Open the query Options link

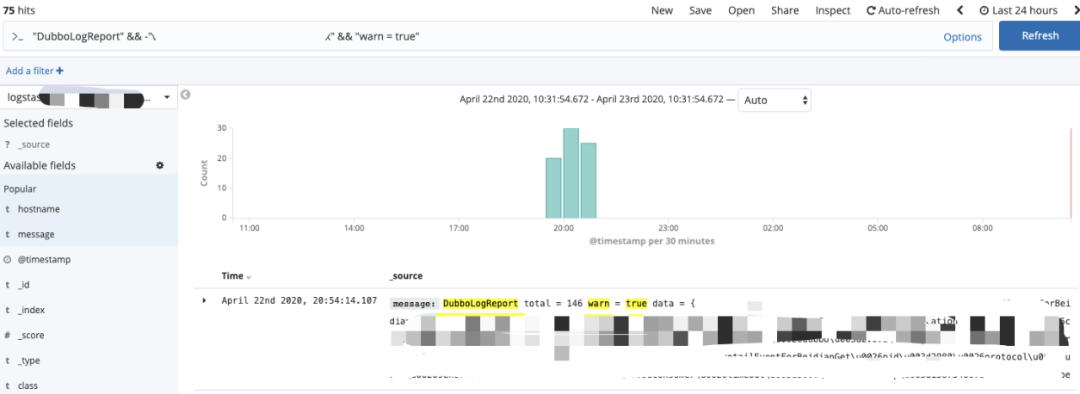point(962,37)
